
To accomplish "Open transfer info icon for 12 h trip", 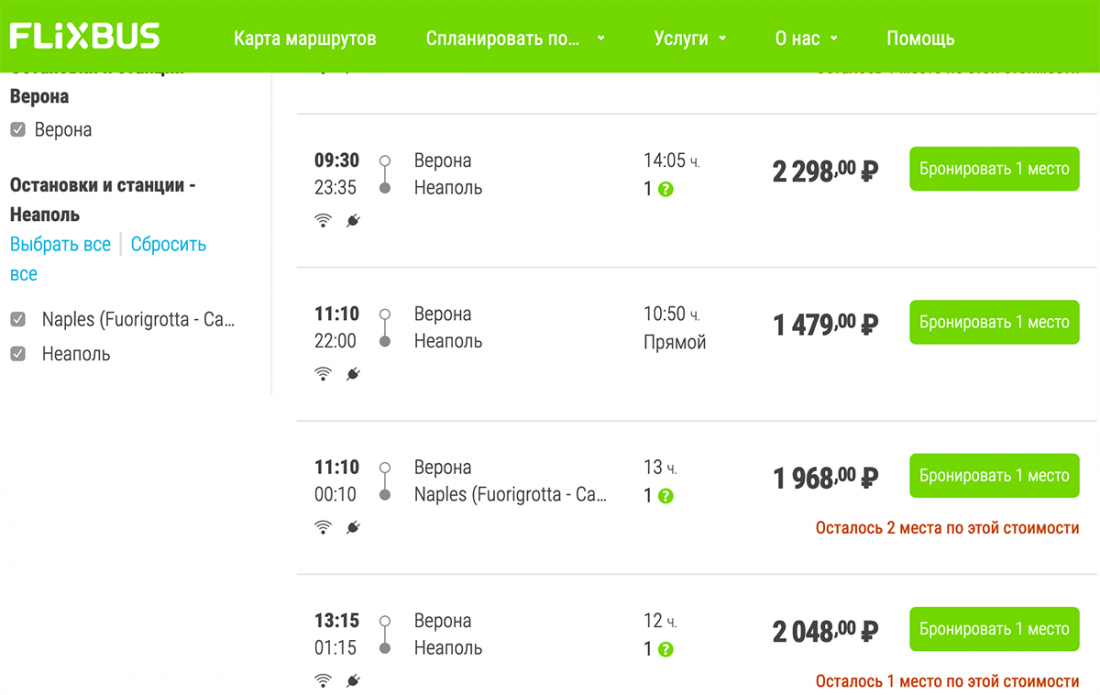I will click(x=666, y=649).
